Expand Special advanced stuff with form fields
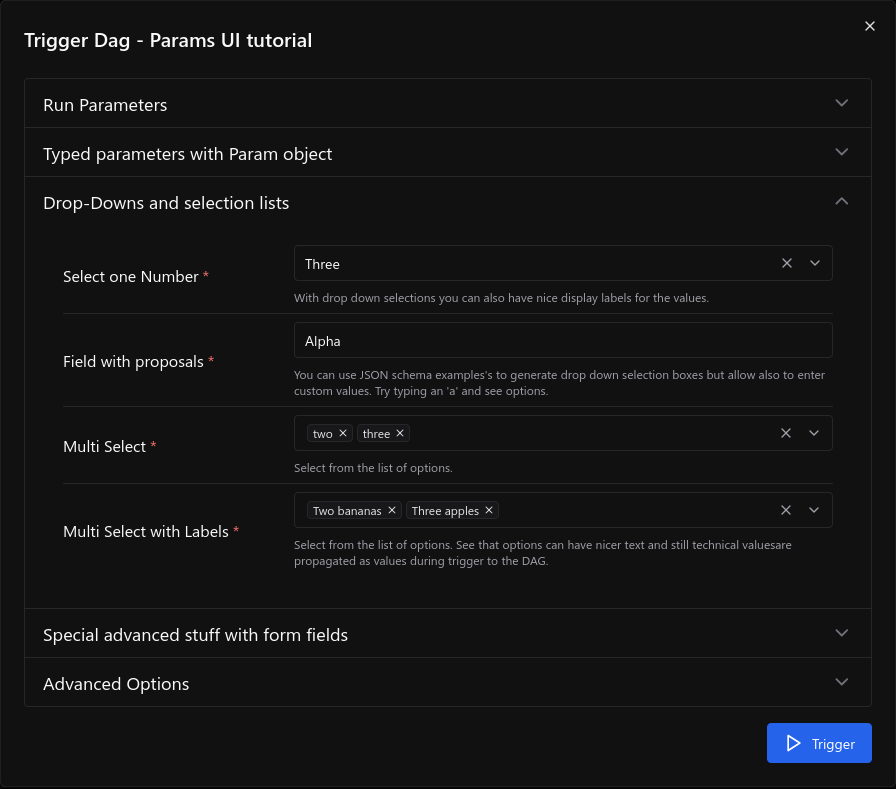The width and height of the screenshot is (896, 789). pos(447,634)
